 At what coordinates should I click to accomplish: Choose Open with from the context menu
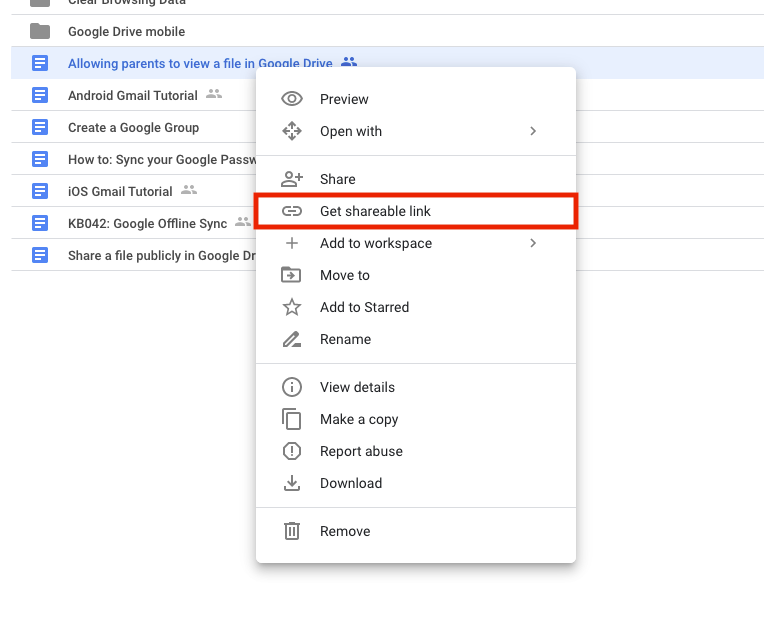[x=416, y=131]
